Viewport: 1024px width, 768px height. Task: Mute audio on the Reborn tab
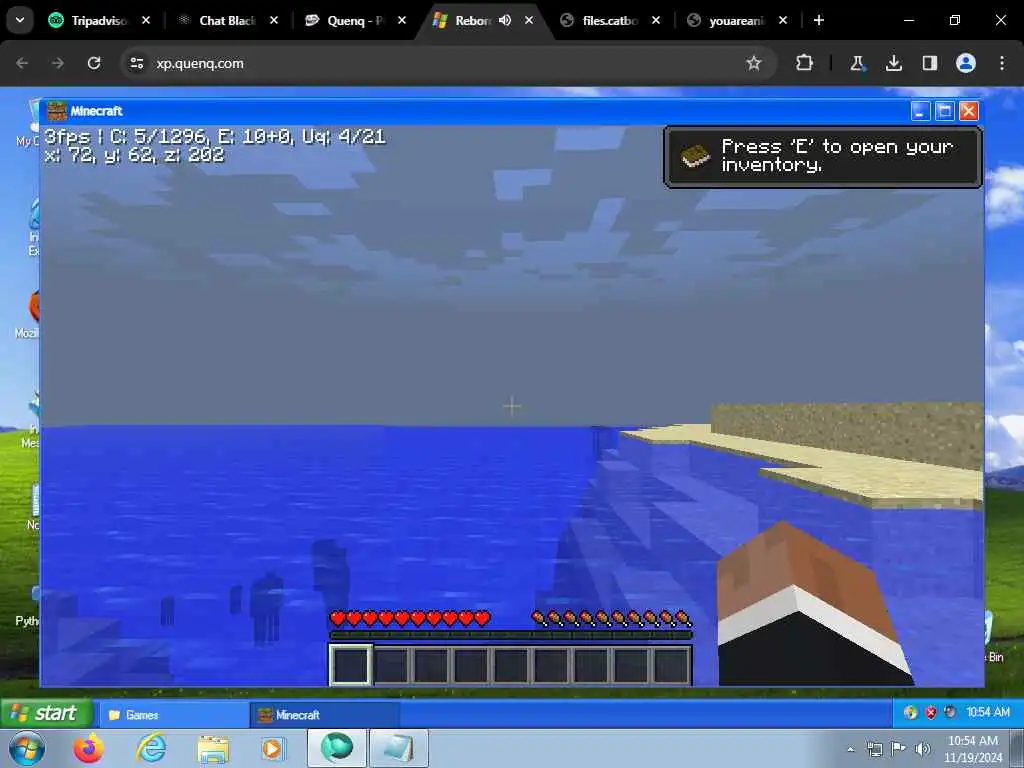[505, 20]
